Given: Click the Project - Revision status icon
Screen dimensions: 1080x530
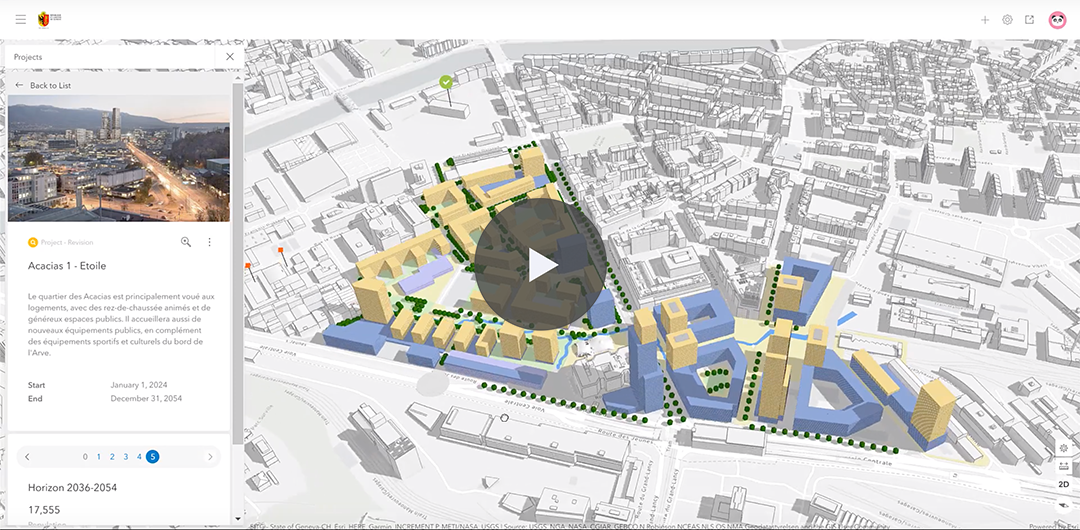Looking at the screenshot, I should (x=32, y=243).
